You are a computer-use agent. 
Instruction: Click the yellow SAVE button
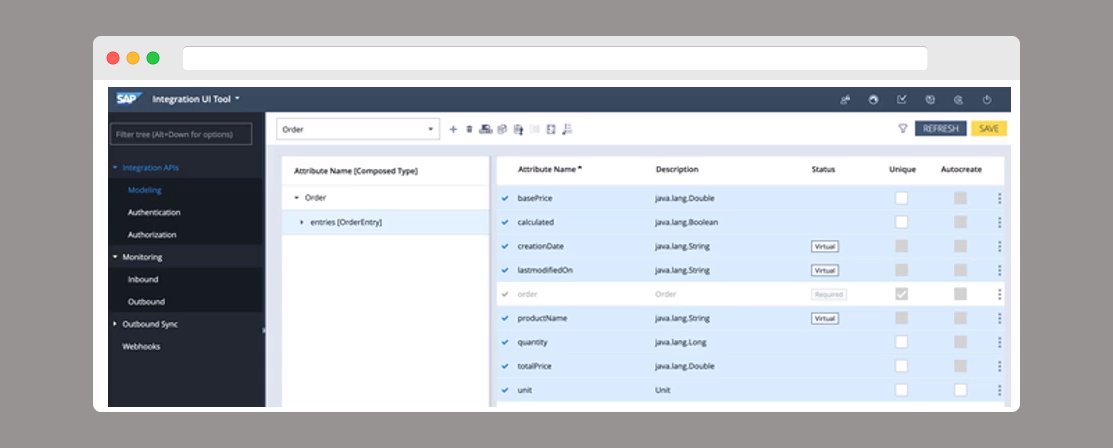(x=989, y=129)
